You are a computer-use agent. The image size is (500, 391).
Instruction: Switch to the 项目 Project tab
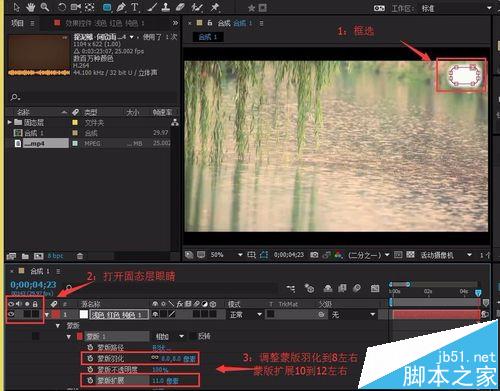[x=17, y=23]
